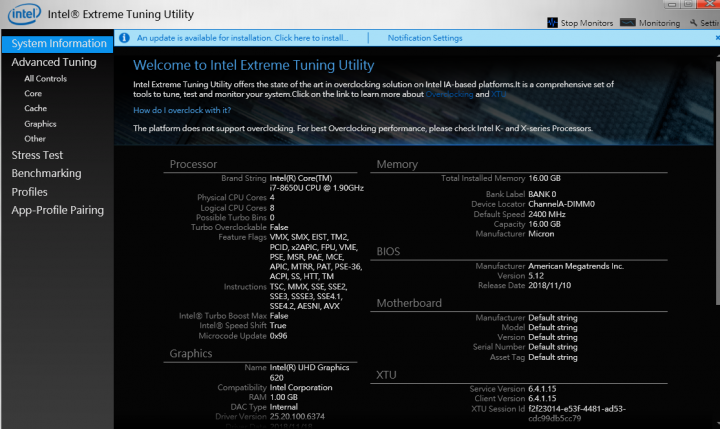This screenshot has height=429, width=720.
Task: Click the Intel logo icon
Action: (24, 14)
